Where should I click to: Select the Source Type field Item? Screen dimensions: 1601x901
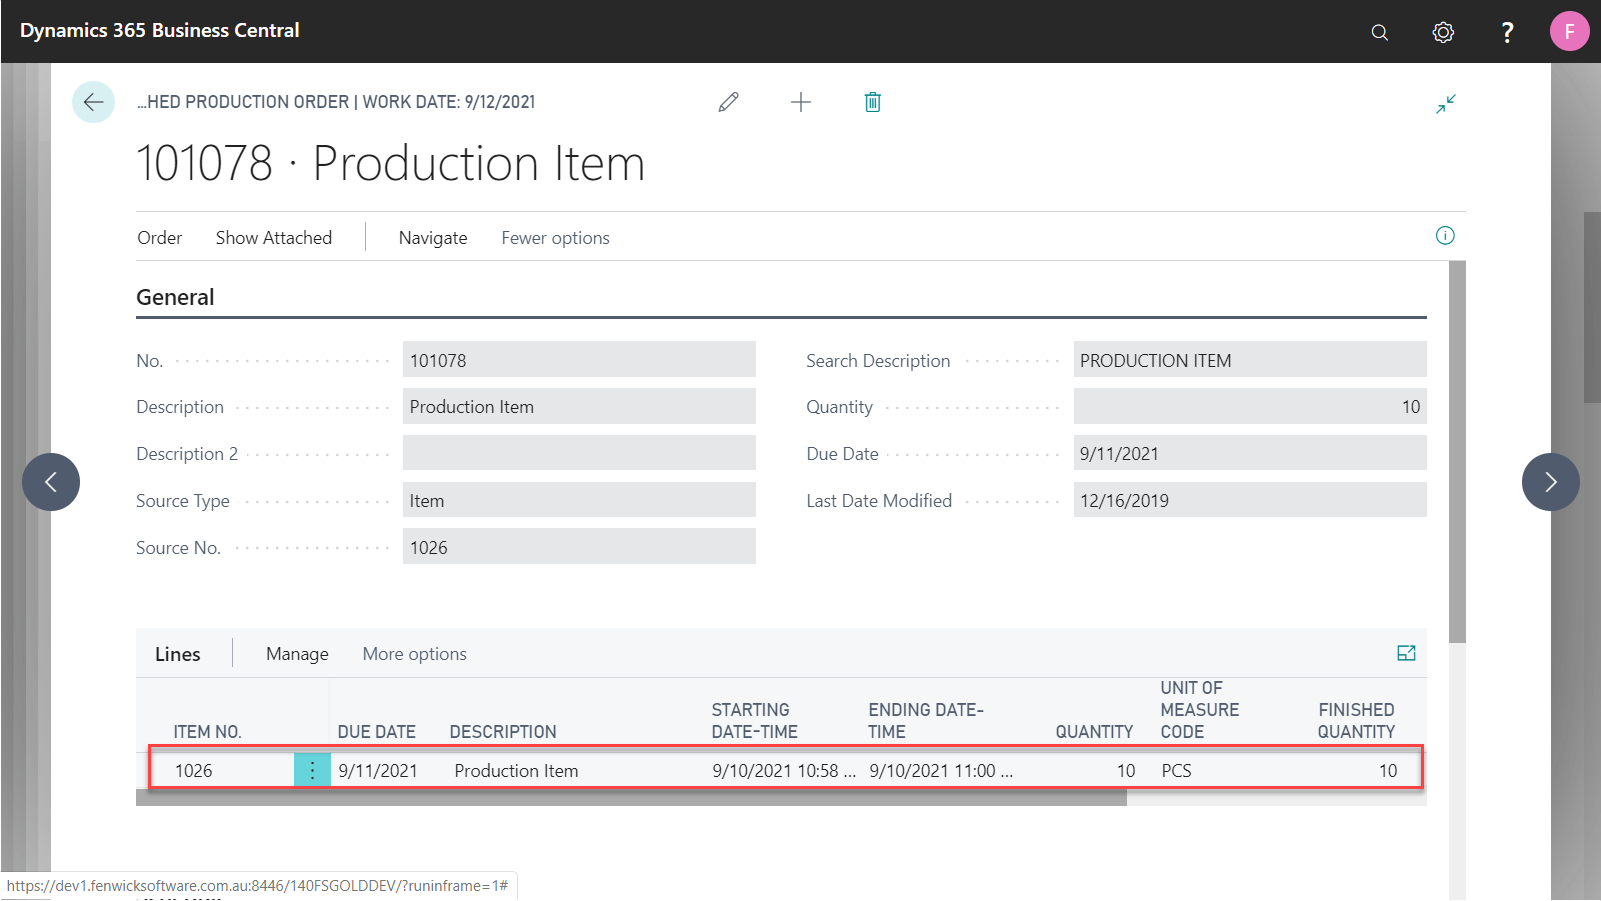click(579, 500)
